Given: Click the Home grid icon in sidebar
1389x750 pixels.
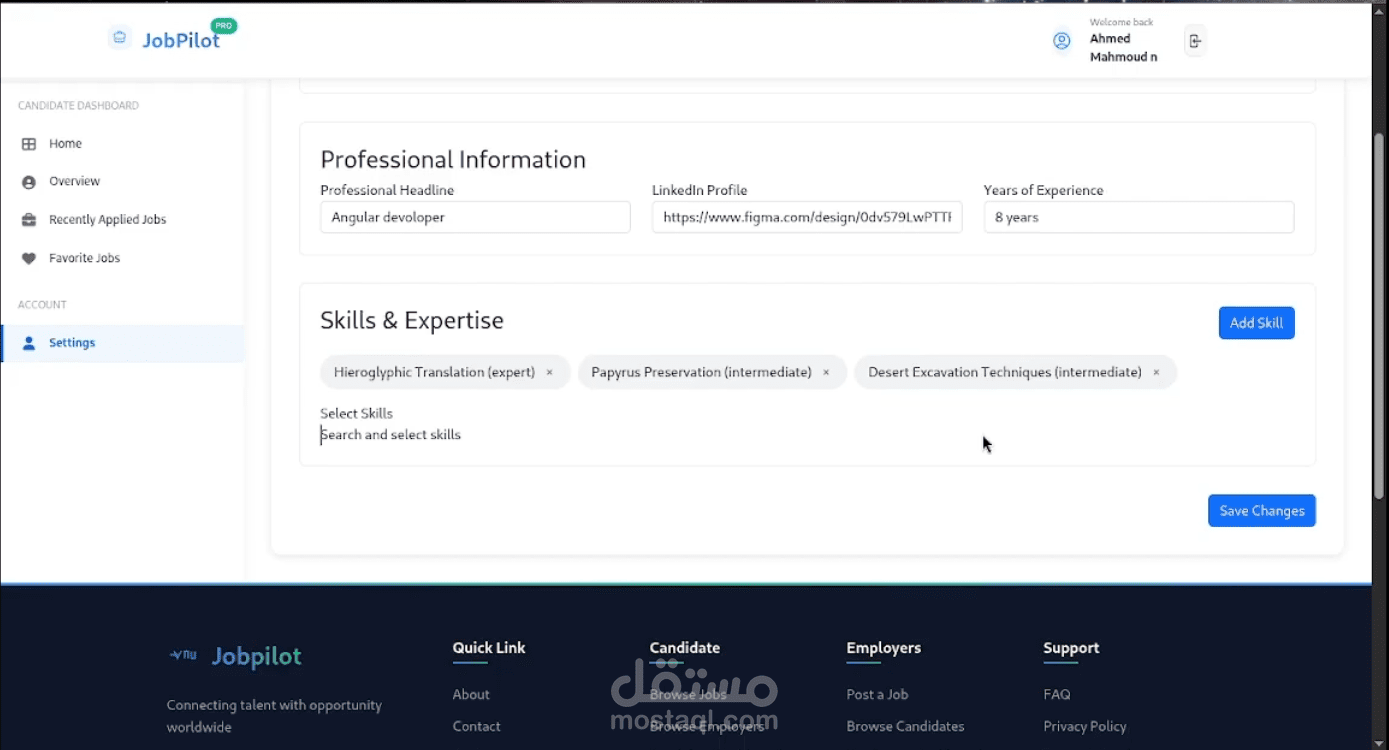Looking at the screenshot, I should pyautogui.click(x=29, y=144).
